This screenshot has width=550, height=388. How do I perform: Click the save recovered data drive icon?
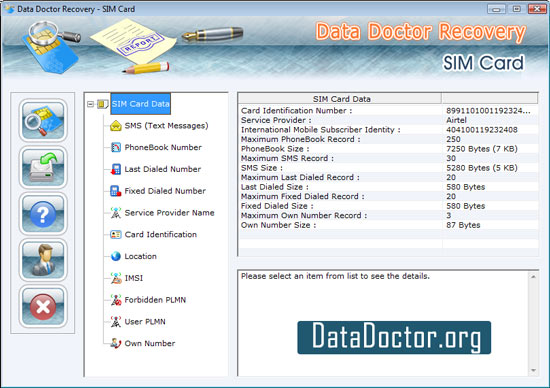pyautogui.click(x=43, y=167)
